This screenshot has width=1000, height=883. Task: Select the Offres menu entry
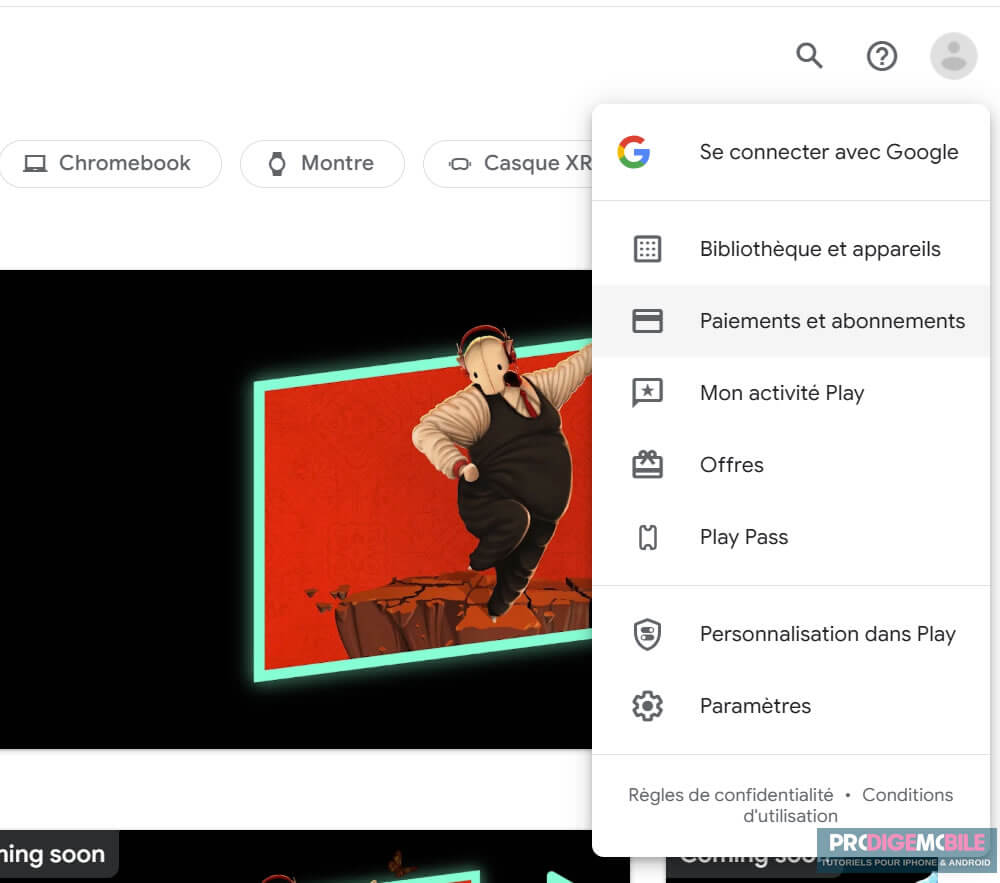click(791, 465)
